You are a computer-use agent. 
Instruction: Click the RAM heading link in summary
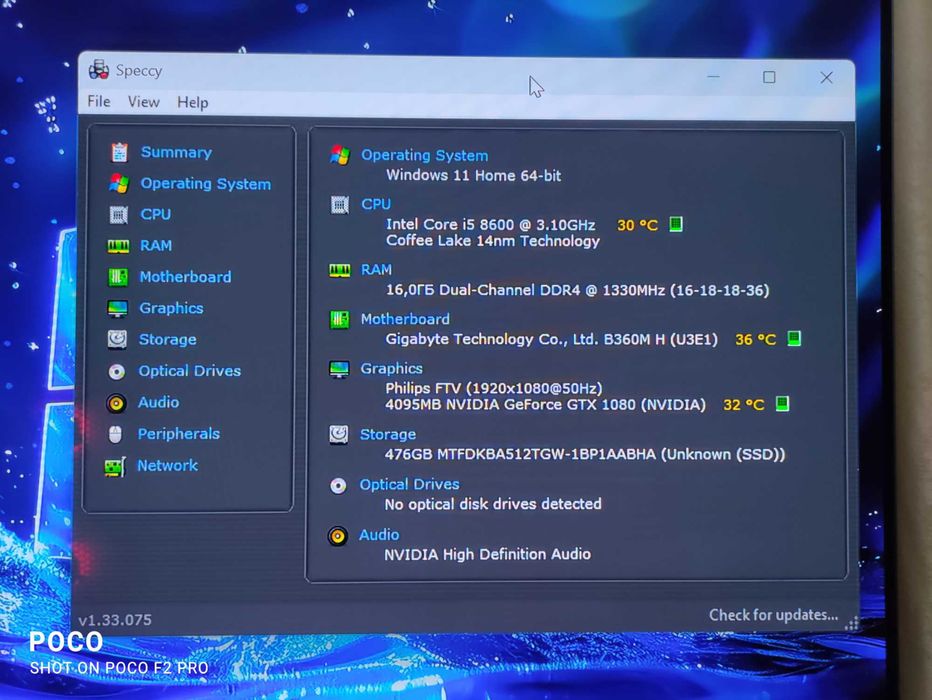[x=376, y=270]
